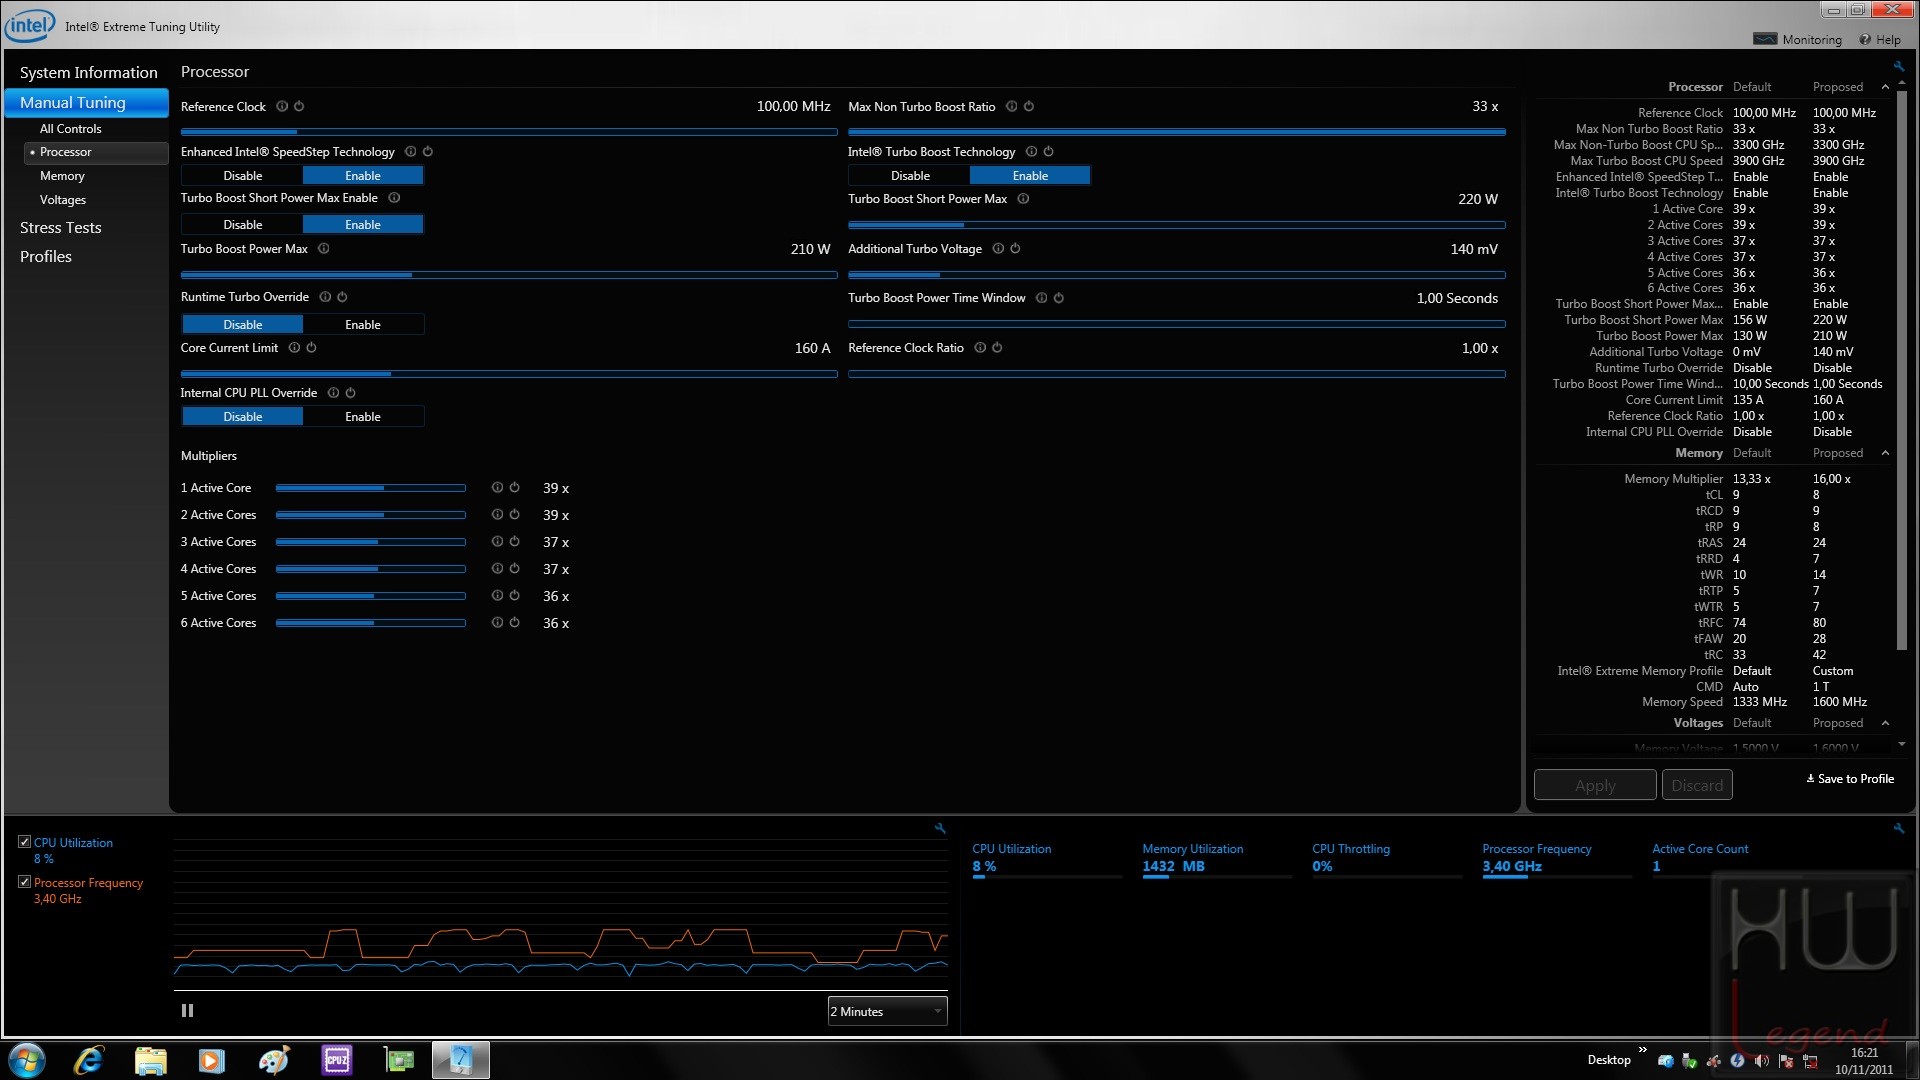Image resolution: width=1920 pixels, height=1080 pixels.
Task: Reset Intel Turbo Boost Technology via its reset icon
Action: [1049, 152]
